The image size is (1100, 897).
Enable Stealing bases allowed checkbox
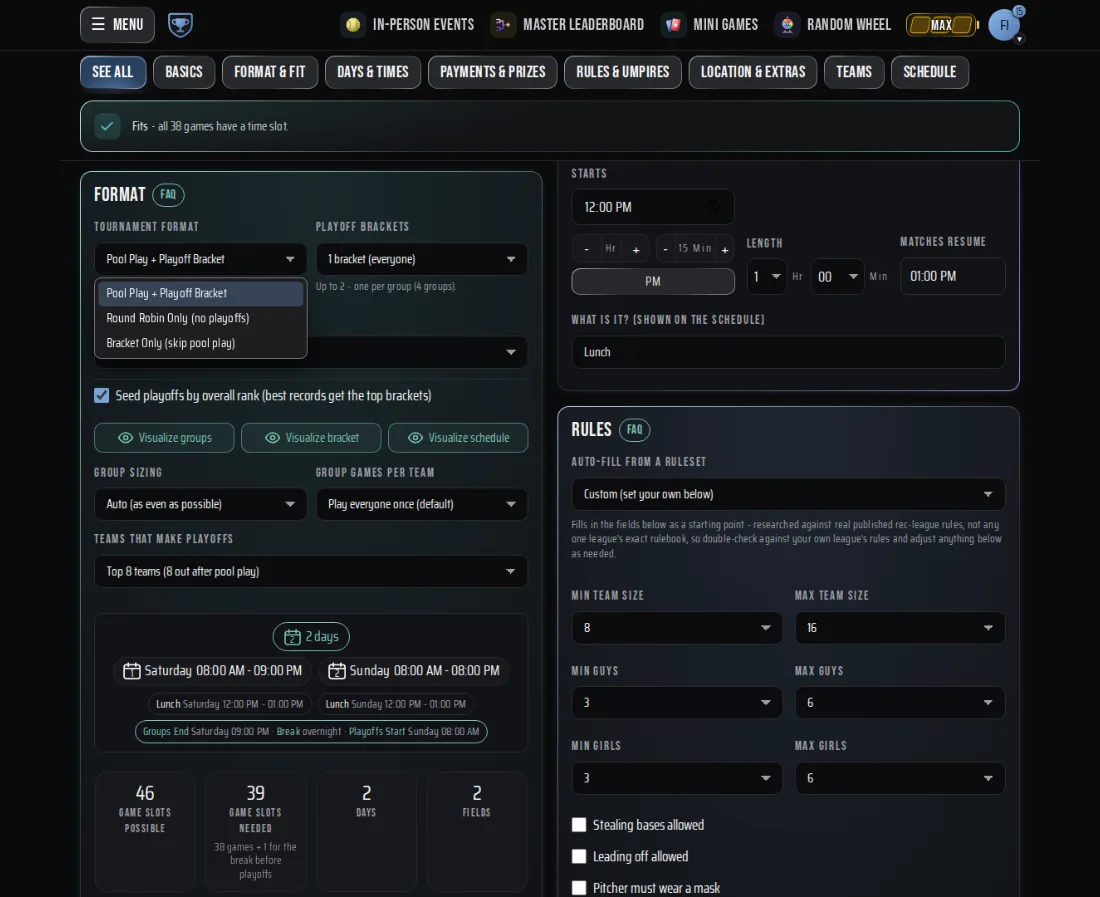click(579, 825)
